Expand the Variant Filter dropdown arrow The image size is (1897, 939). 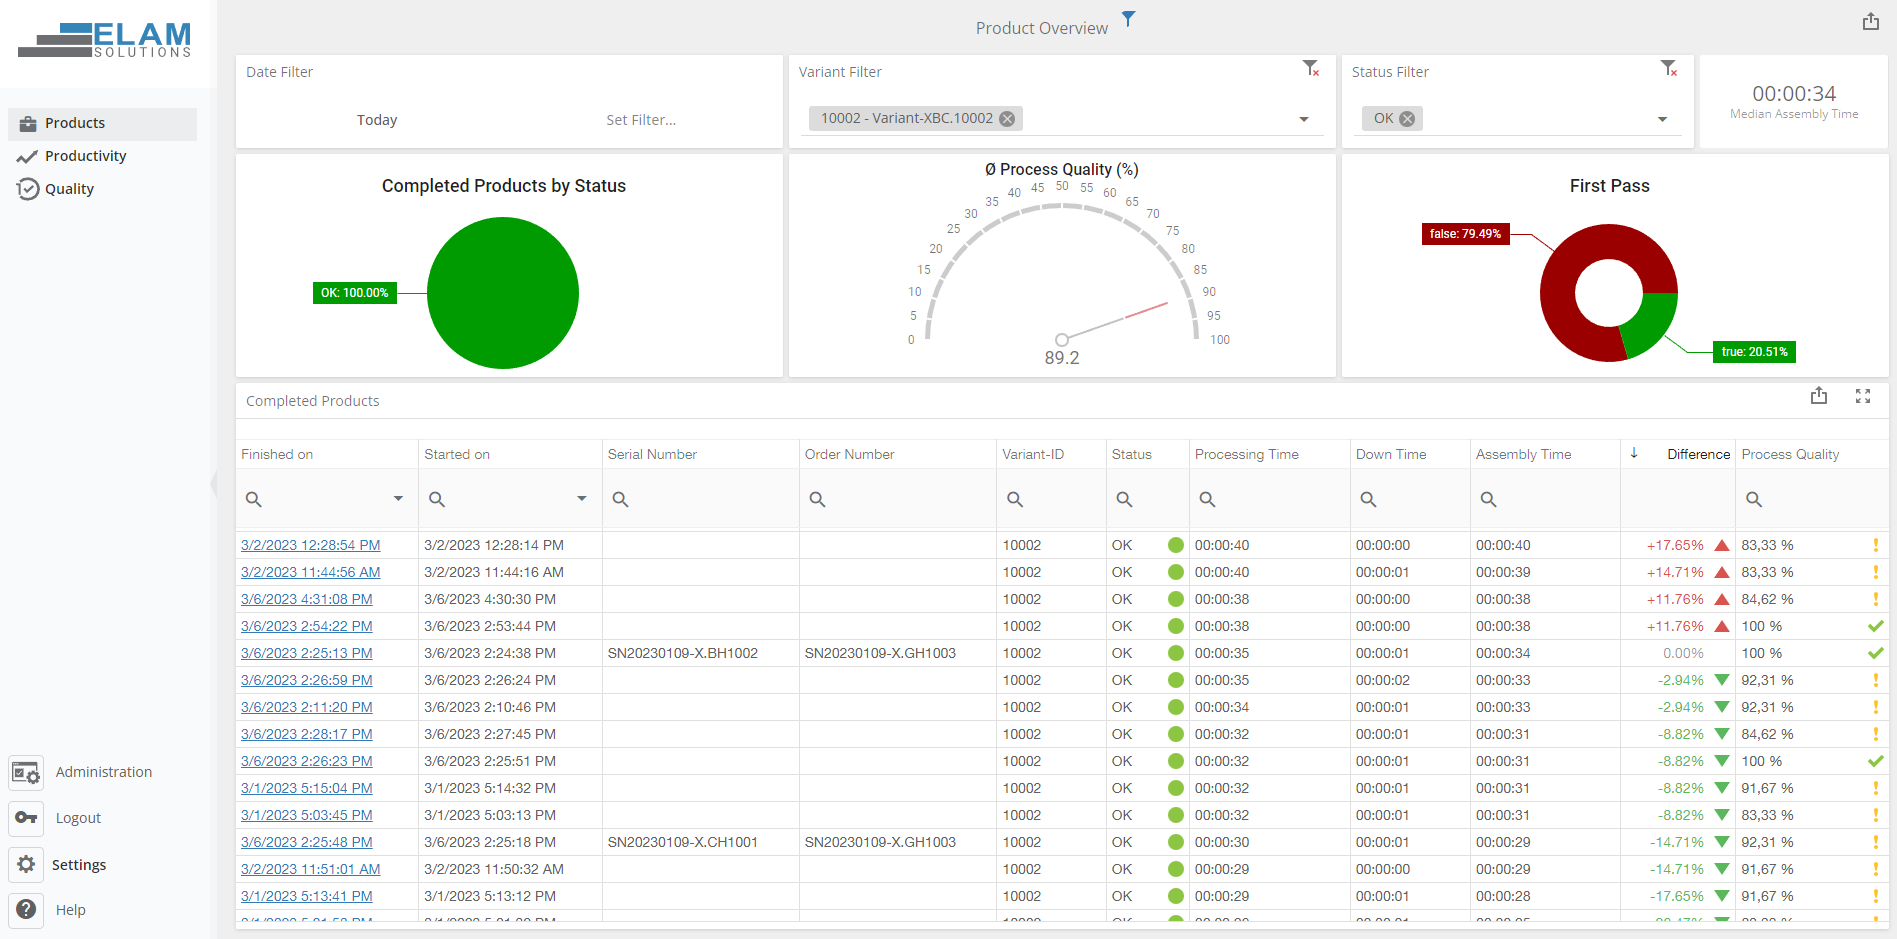click(1303, 120)
